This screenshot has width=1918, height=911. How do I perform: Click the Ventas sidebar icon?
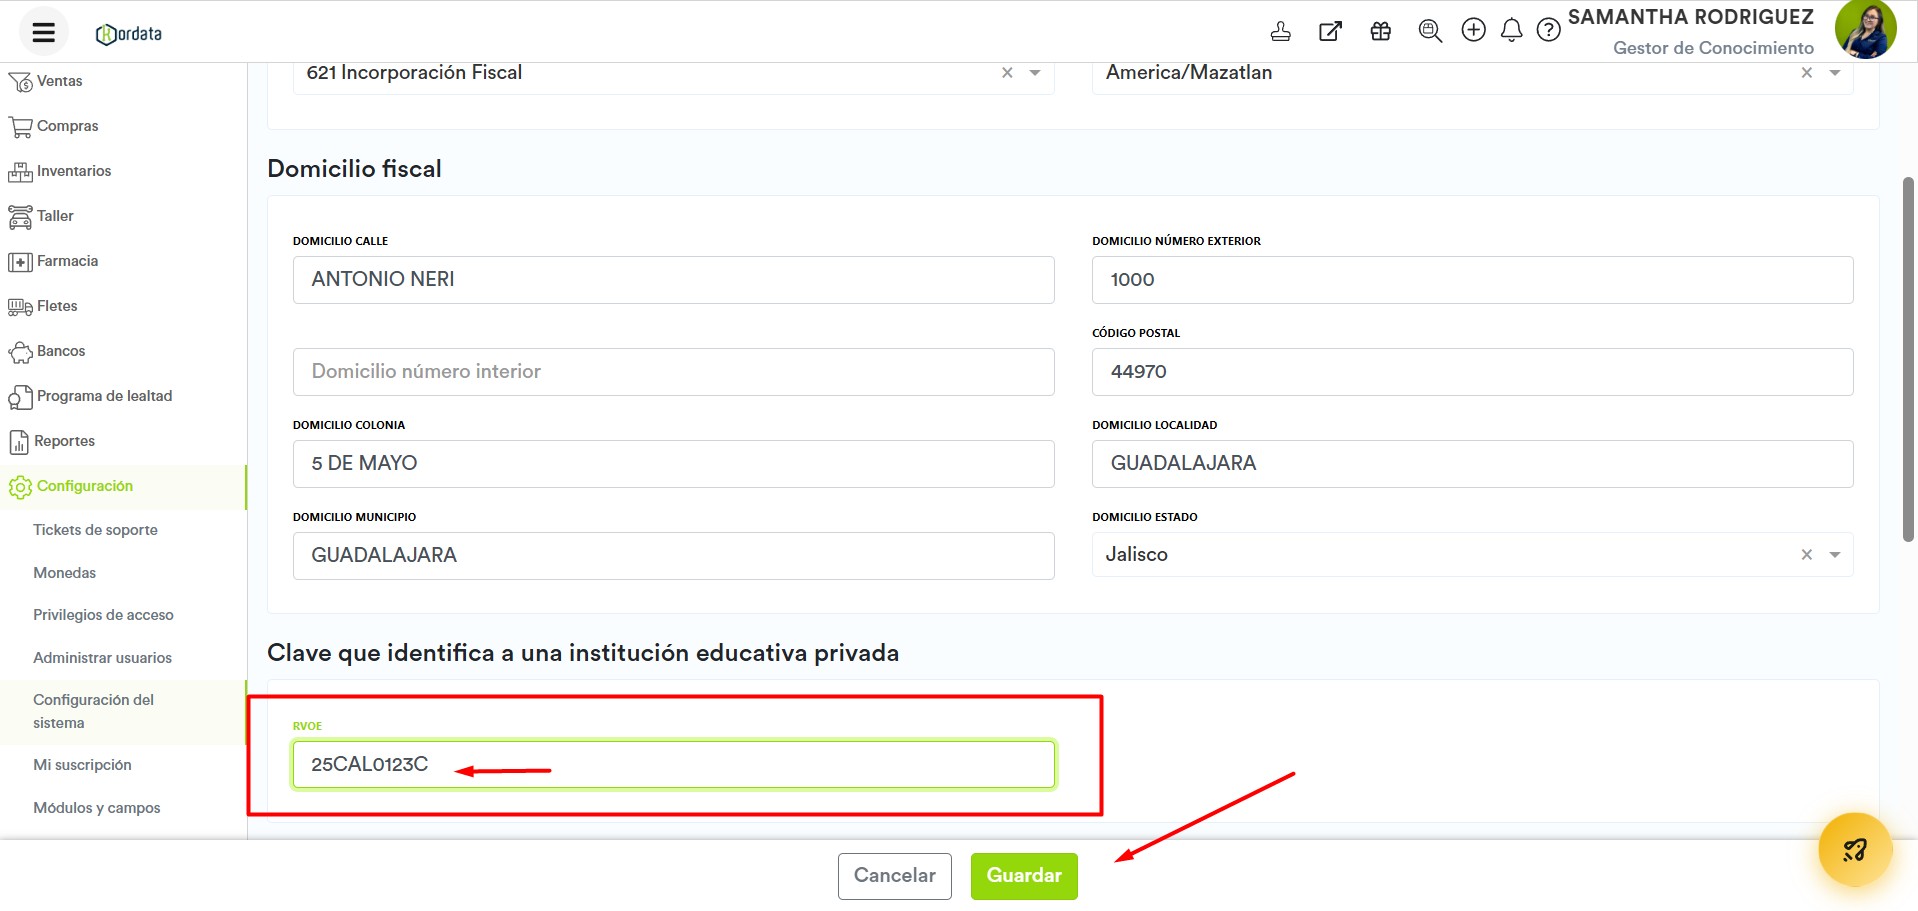20,82
